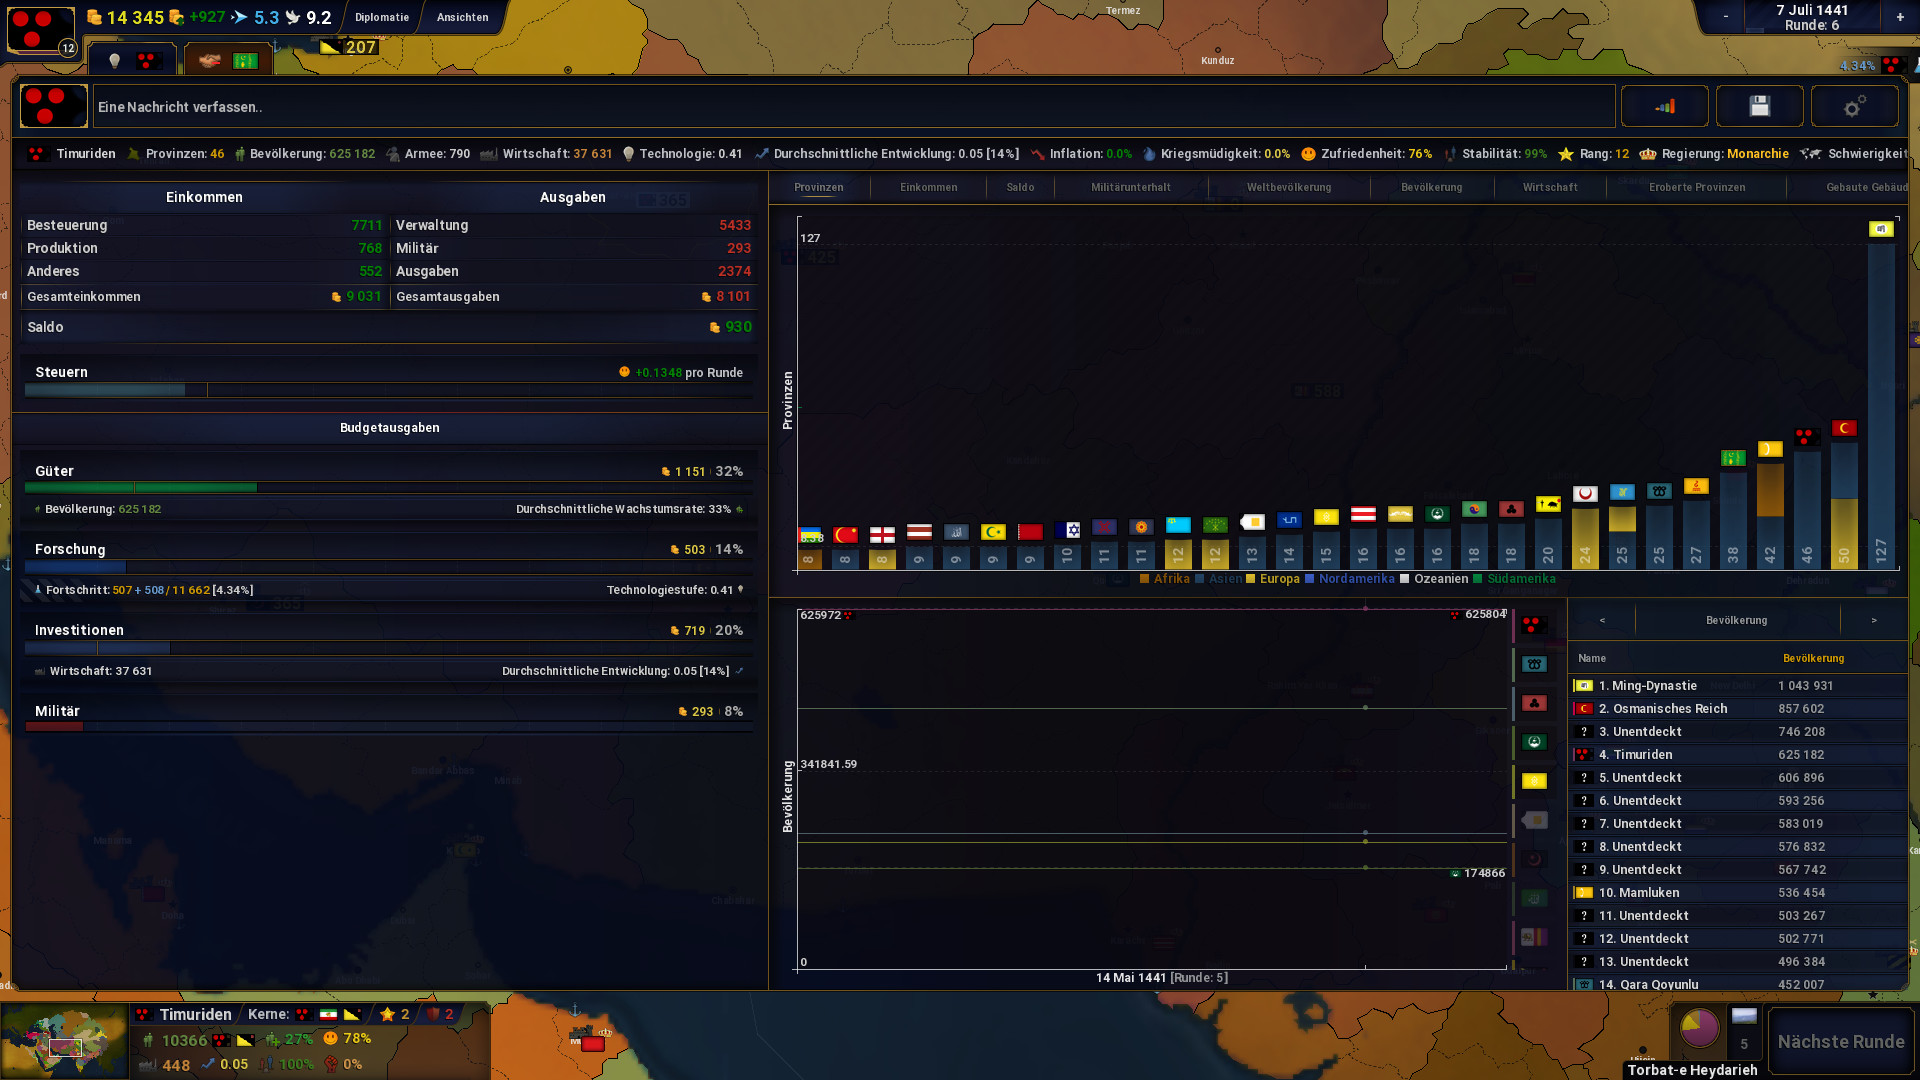Click the save game floppy disk icon
Image resolution: width=1920 pixels, height=1080 pixels.
1759,106
